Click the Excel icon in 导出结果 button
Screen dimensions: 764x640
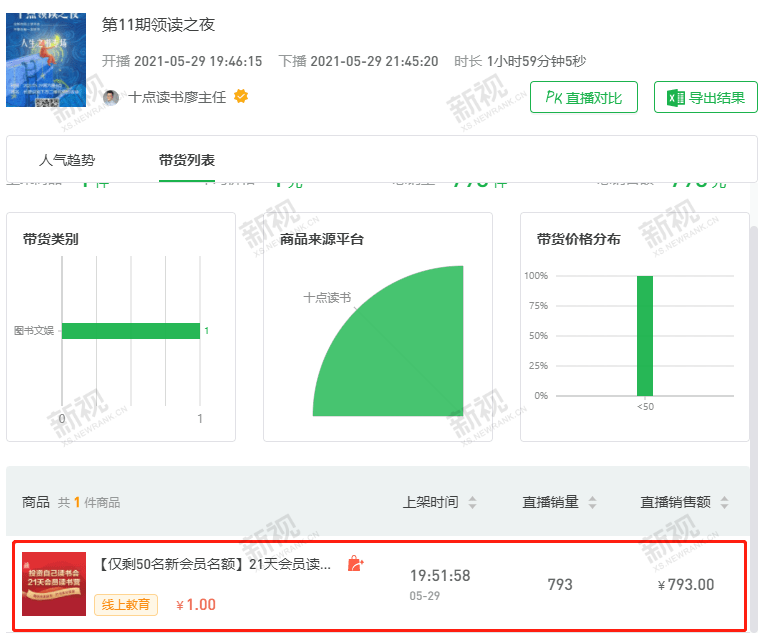coord(676,97)
